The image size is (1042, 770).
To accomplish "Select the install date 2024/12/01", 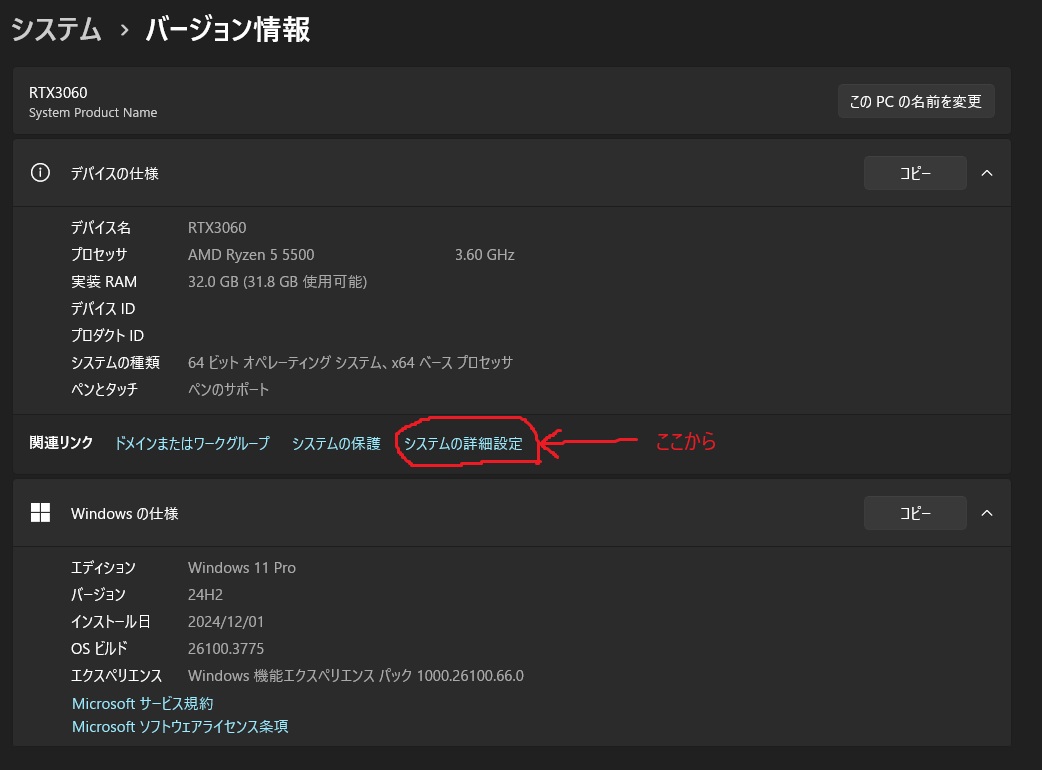I will pos(226,621).
